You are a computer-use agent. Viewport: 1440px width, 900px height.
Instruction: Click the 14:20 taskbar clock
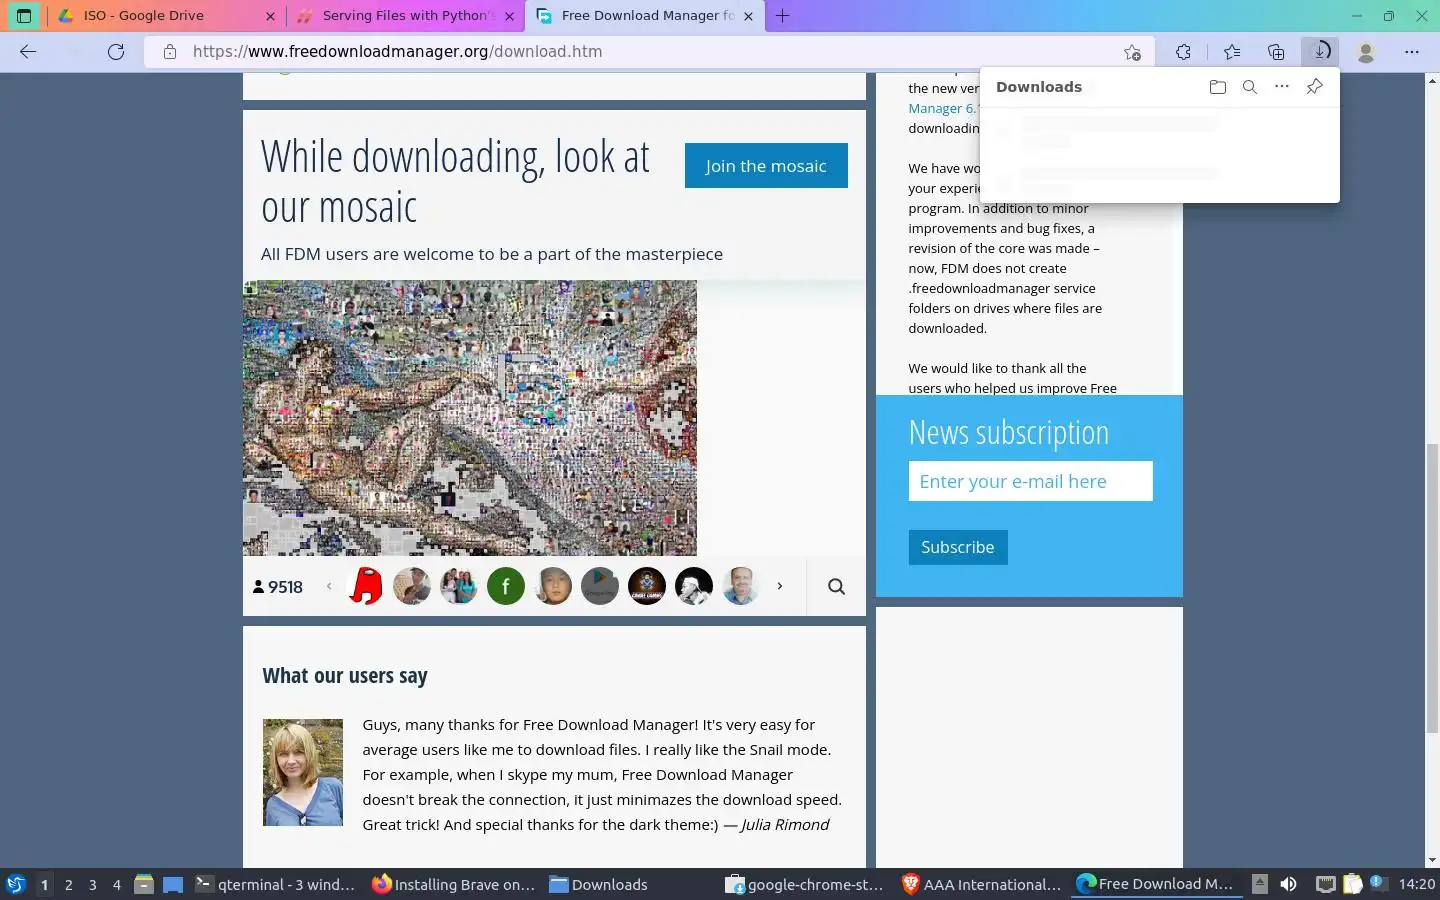(x=1416, y=884)
